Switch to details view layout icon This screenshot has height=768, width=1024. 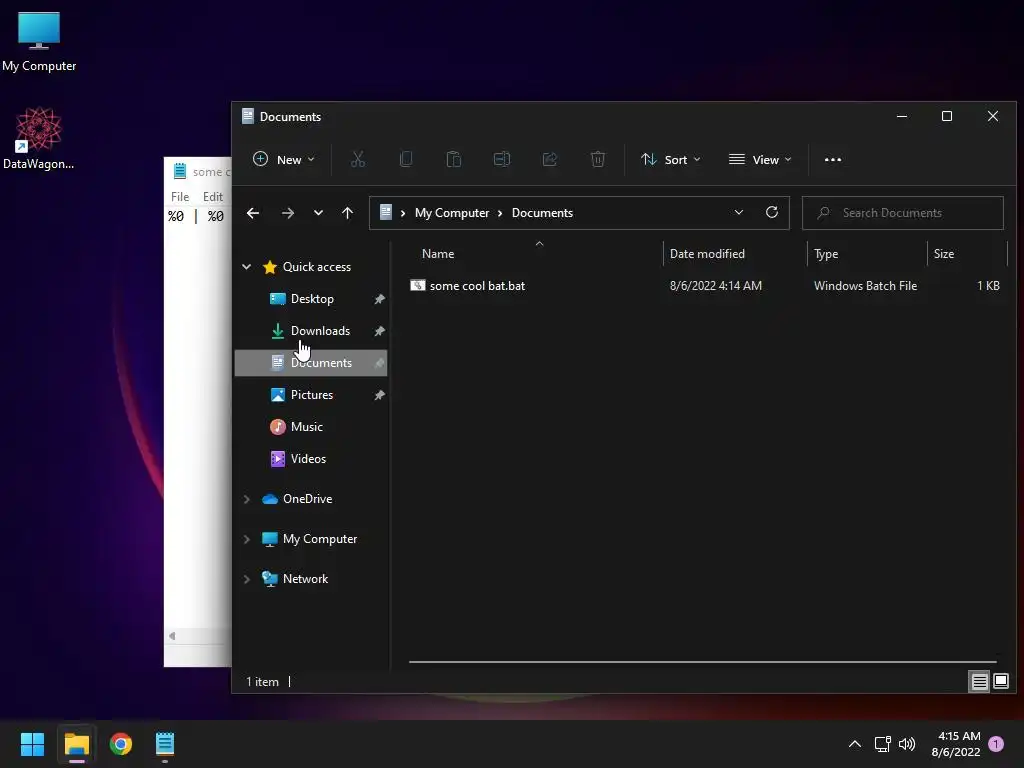[979, 682]
